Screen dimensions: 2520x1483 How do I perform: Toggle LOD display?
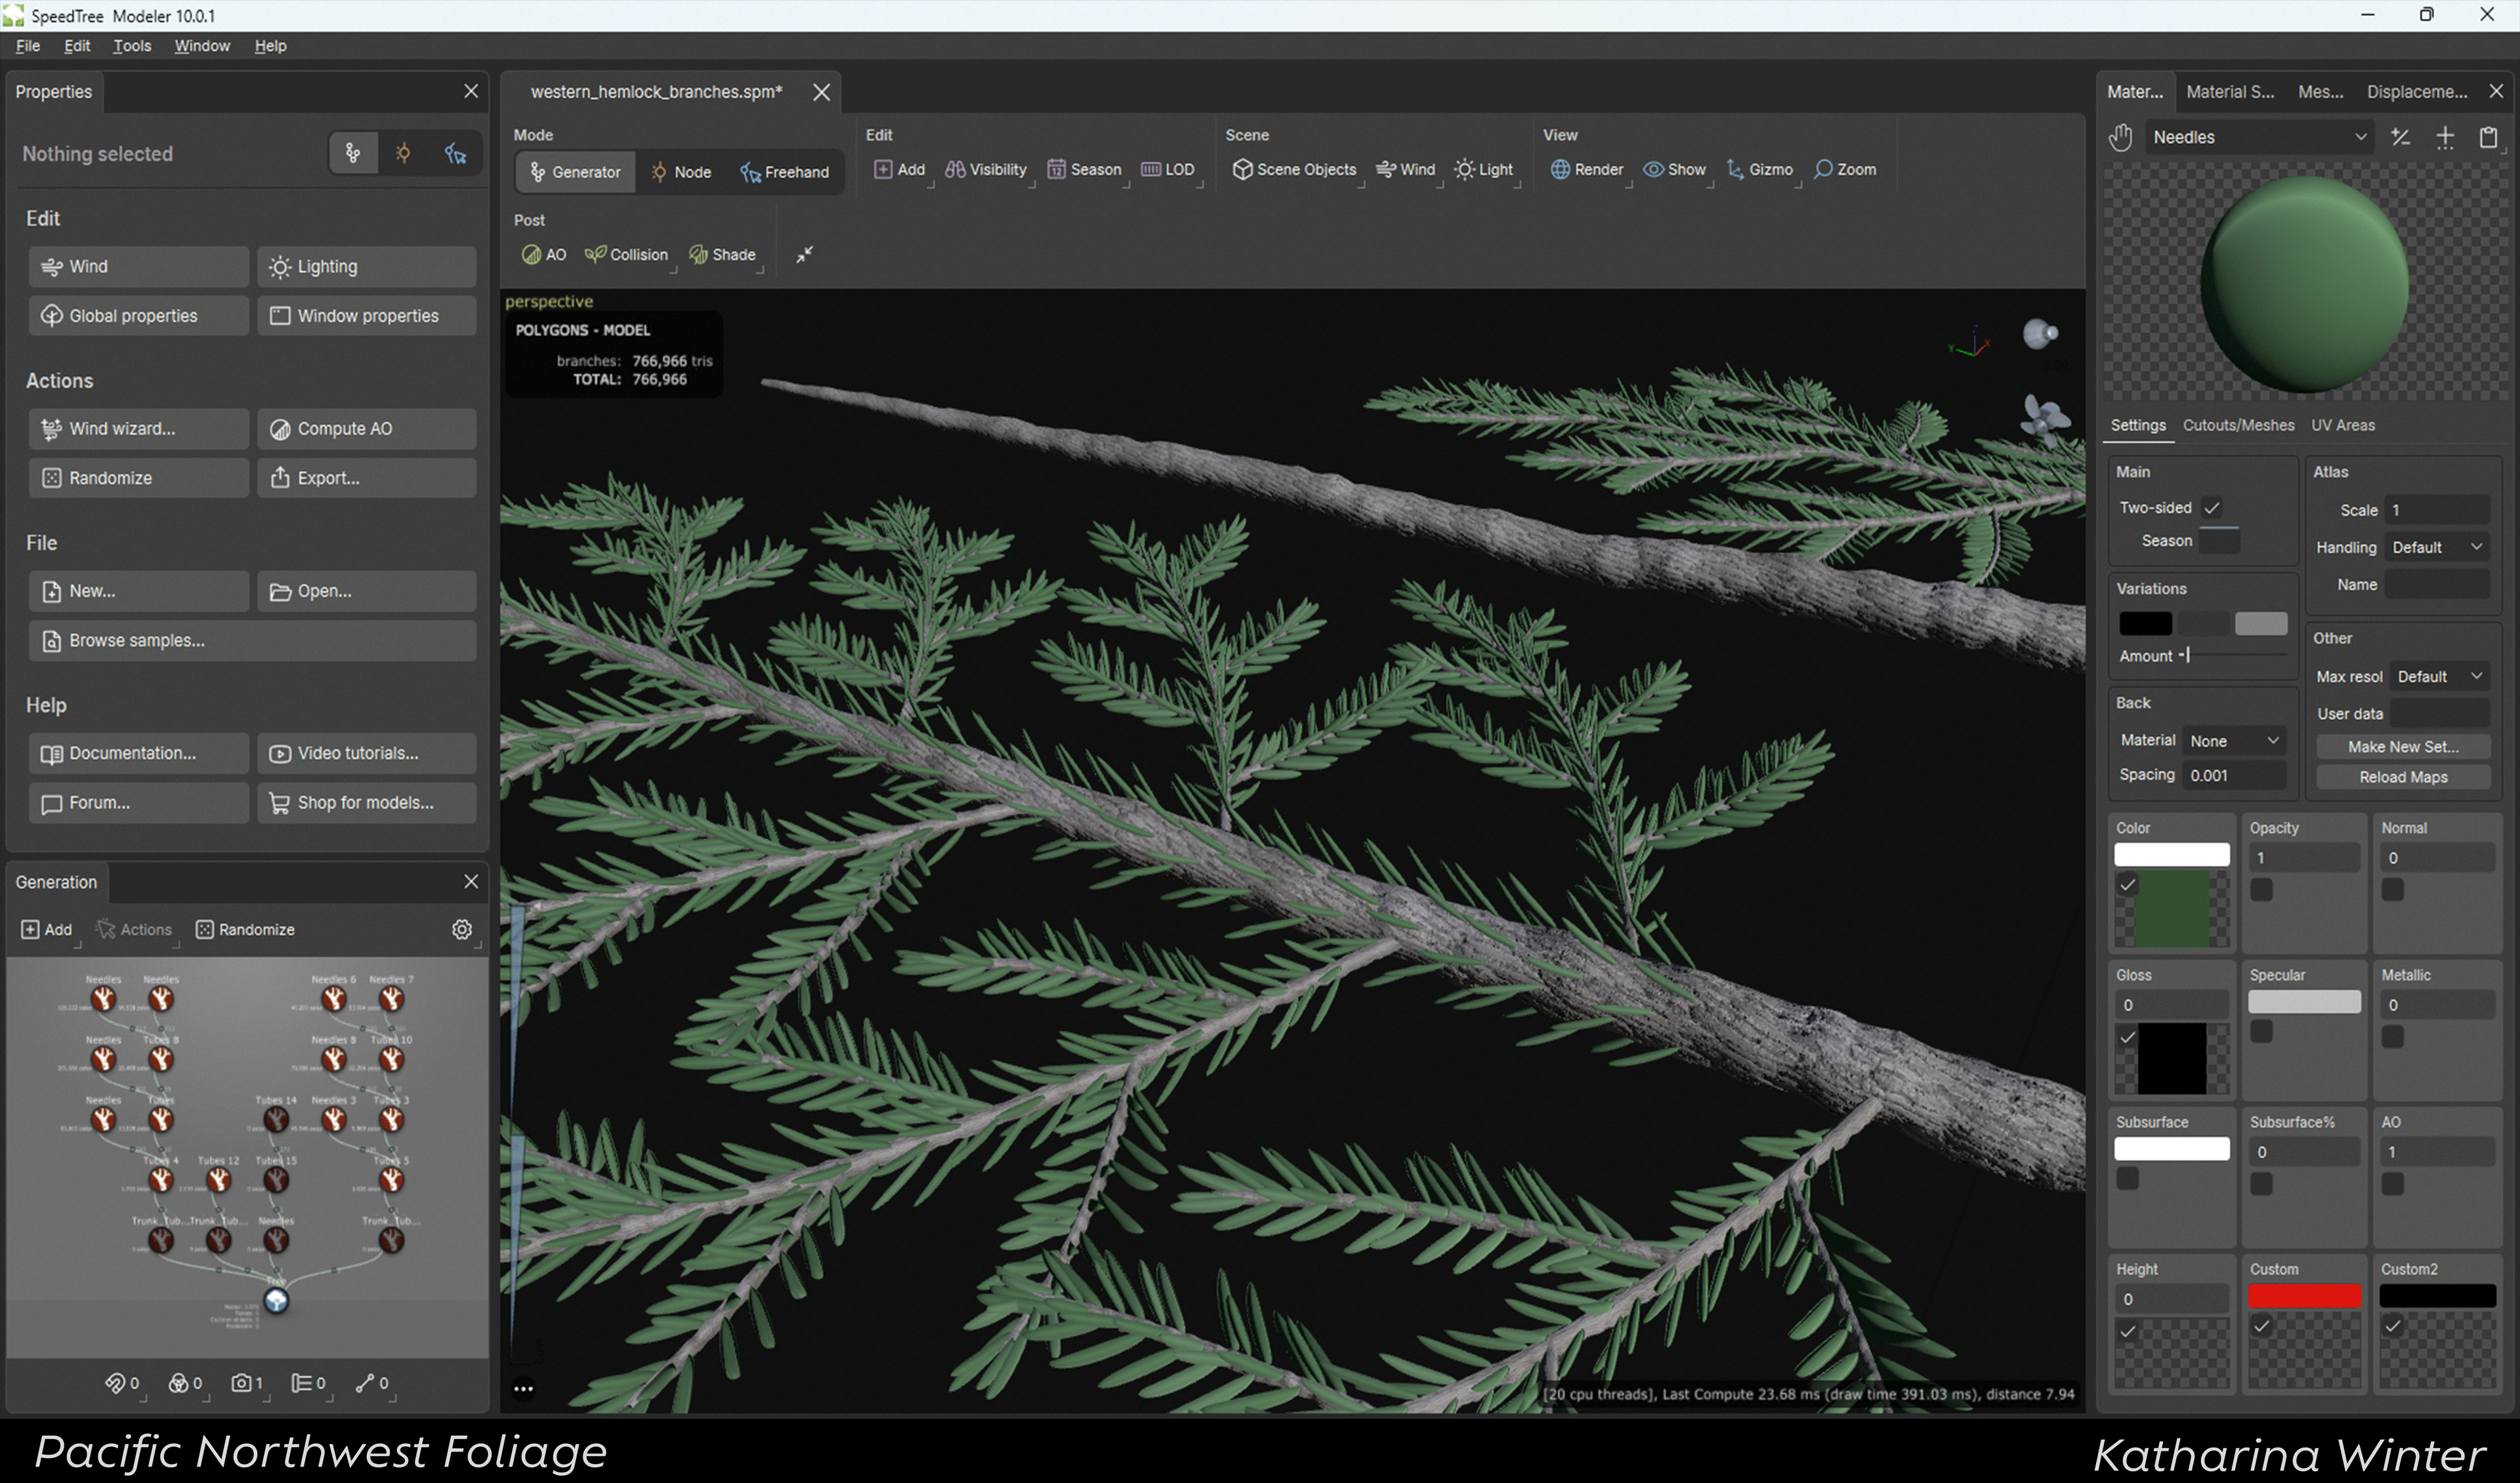coord(1168,169)
